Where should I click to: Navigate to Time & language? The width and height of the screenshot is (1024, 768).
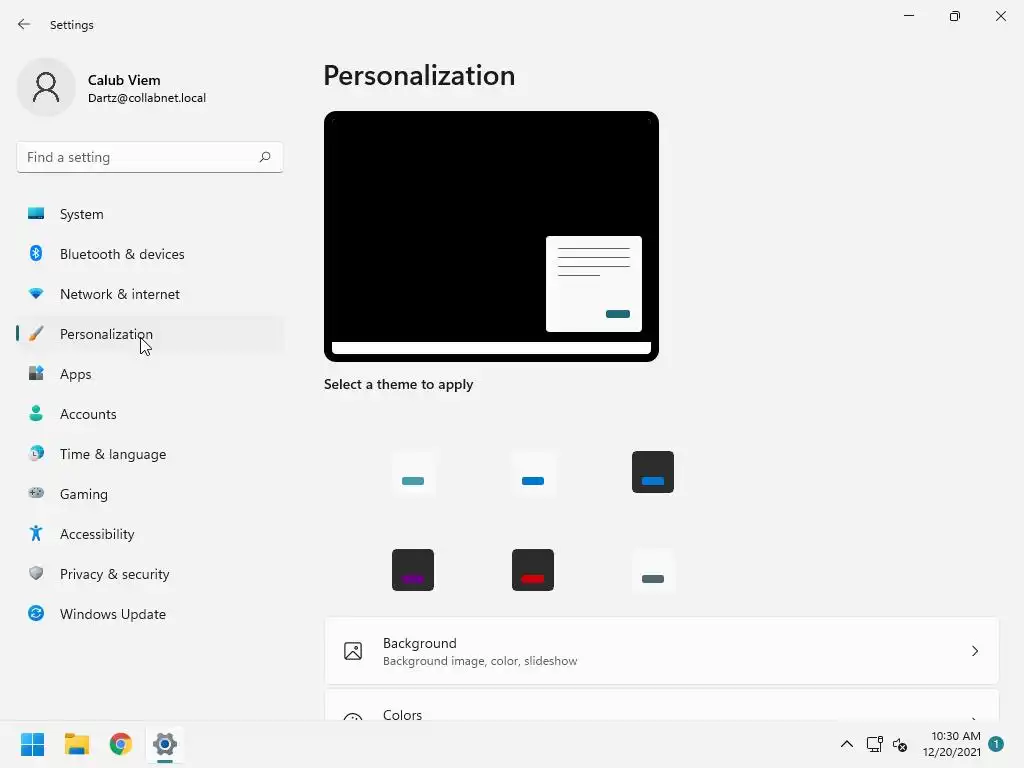150,454
